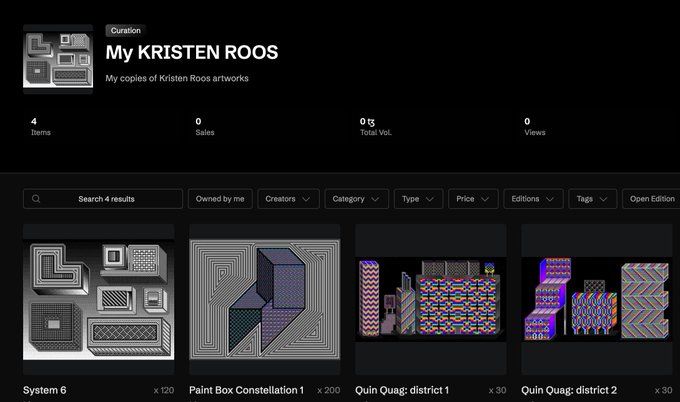
Task: Click the System 6 title link
Action: click(45, 390)
